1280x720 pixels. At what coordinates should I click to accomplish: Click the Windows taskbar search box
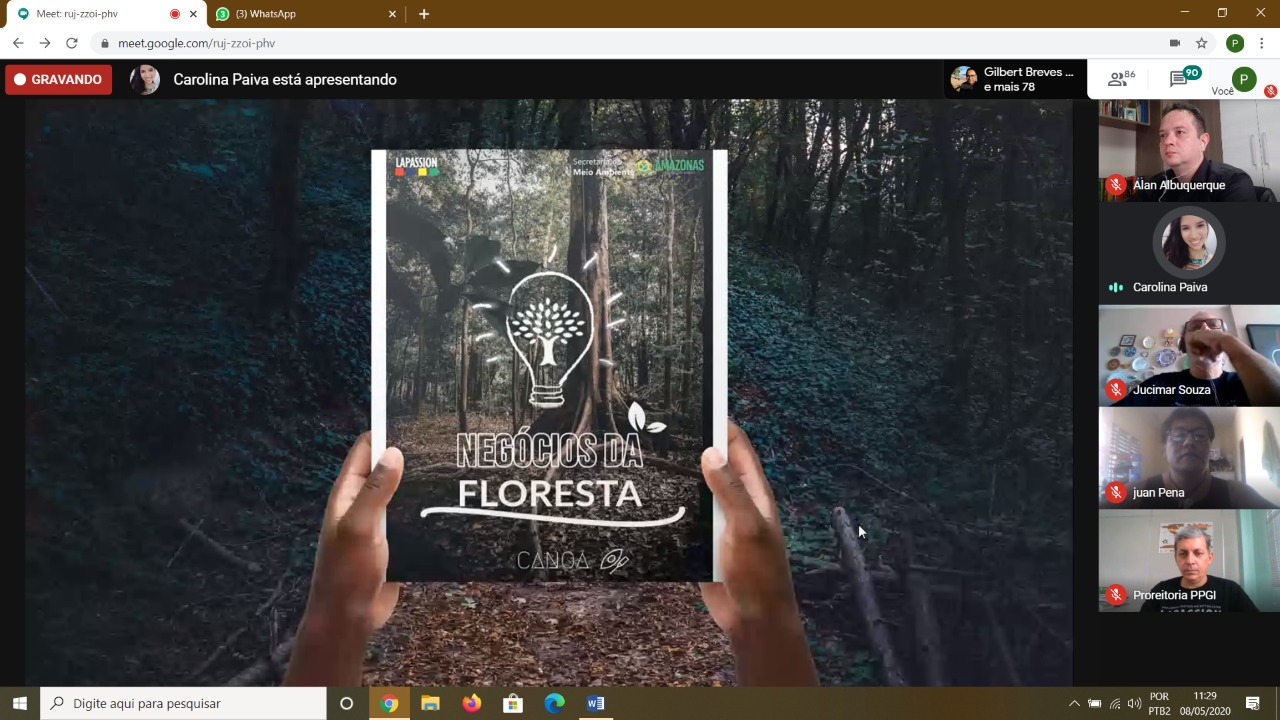184,703
